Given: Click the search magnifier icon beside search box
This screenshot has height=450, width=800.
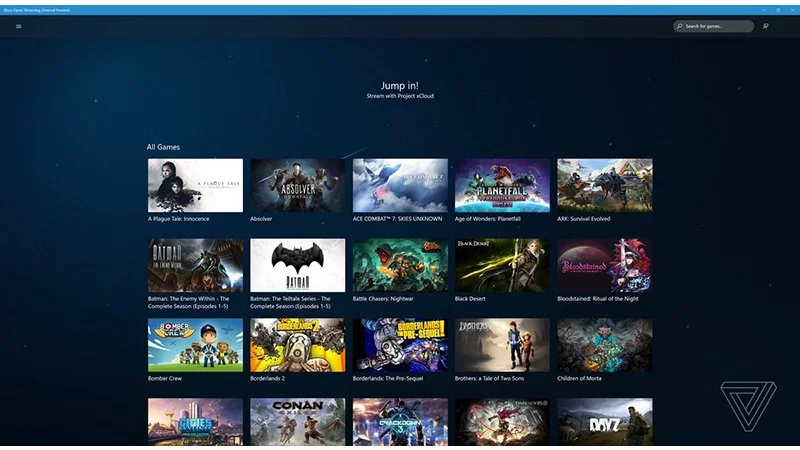Looking at the screenshot, I should coord(765,26).
